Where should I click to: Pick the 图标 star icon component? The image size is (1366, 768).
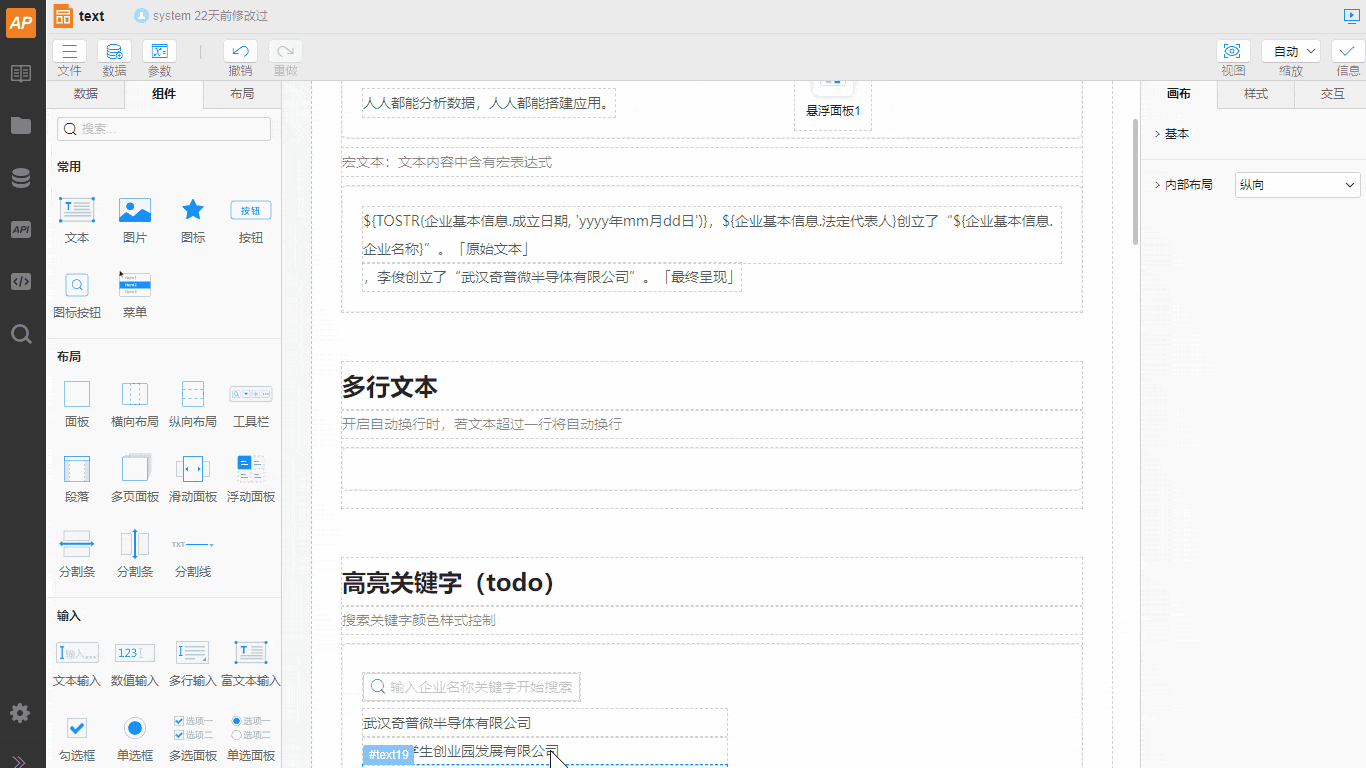(193, 211)
